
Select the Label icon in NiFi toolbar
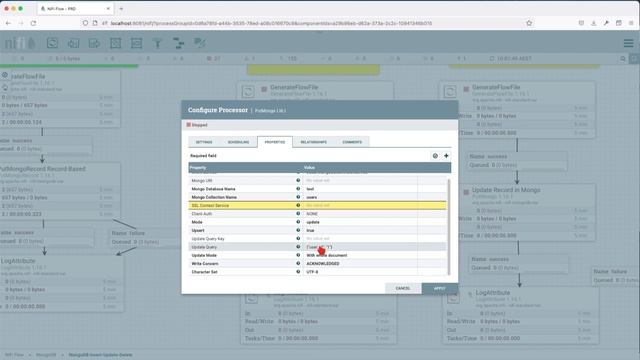(x=200, y=43)
